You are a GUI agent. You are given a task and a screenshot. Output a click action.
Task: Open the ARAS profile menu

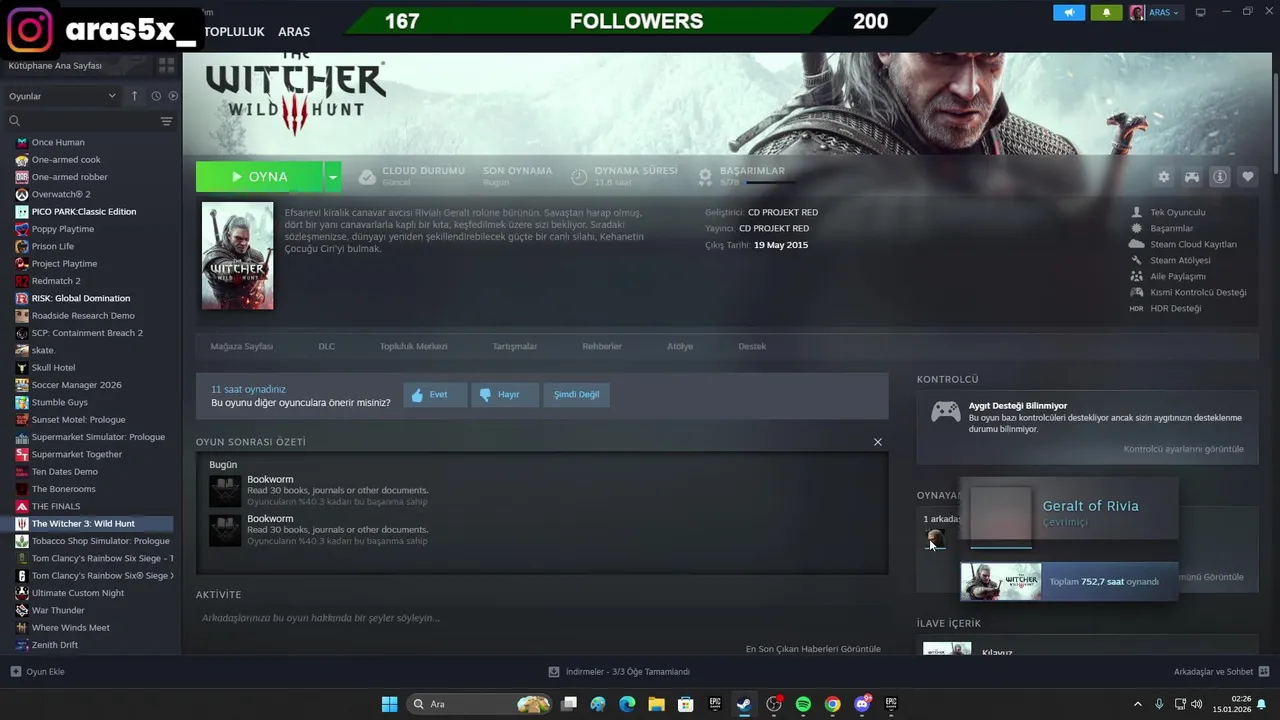coord(294,32)
